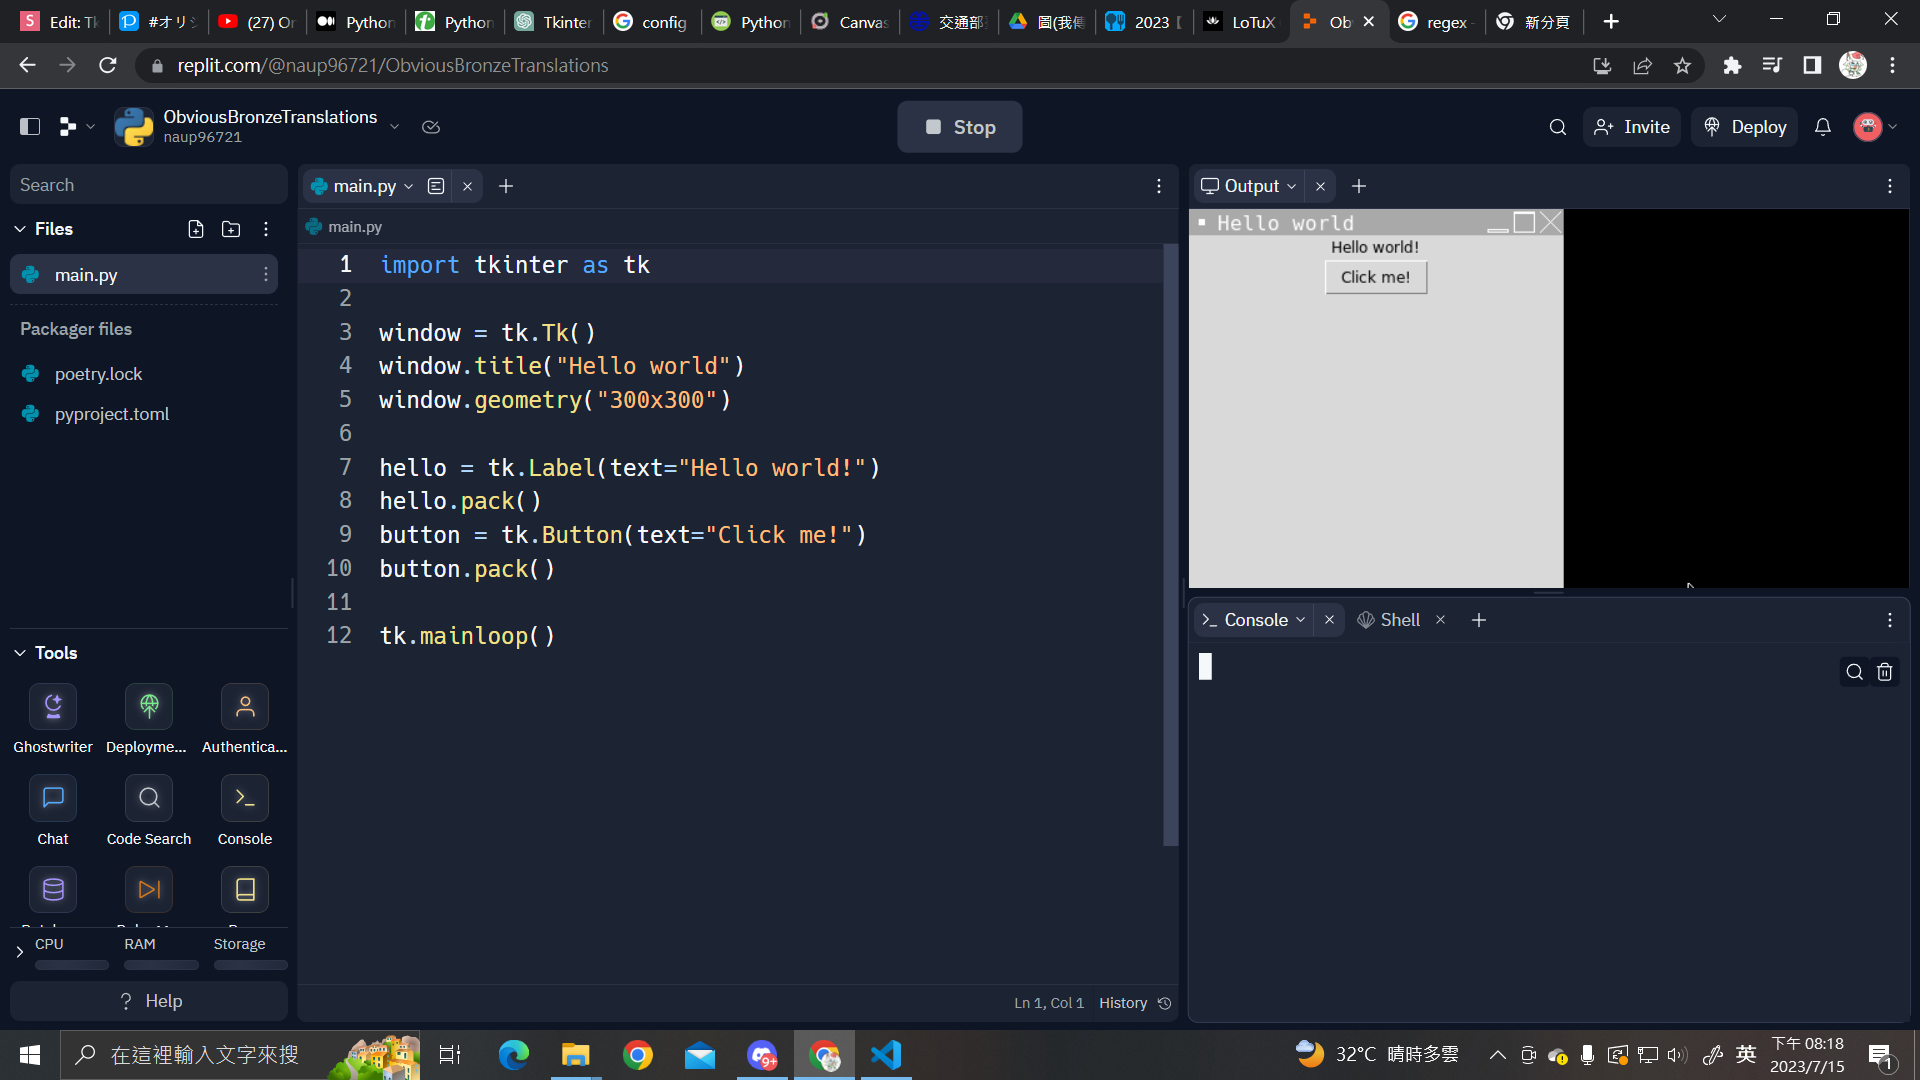1920x1080 pixels.
Task: Click the editor vertical scrollbar
Action: pos(1170,545)
